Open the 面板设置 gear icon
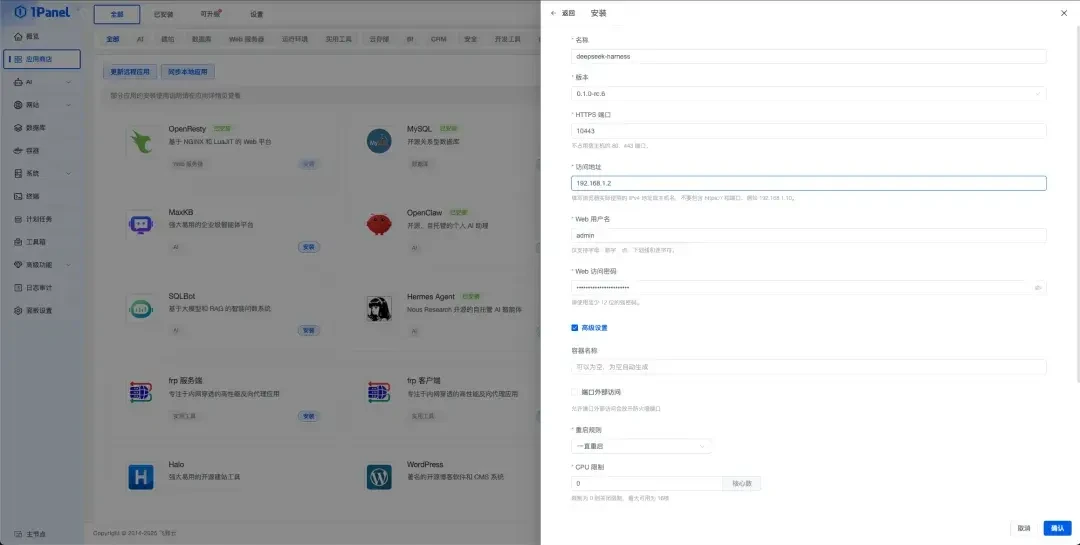This screenshot has width=1080, height=545. 18,310
